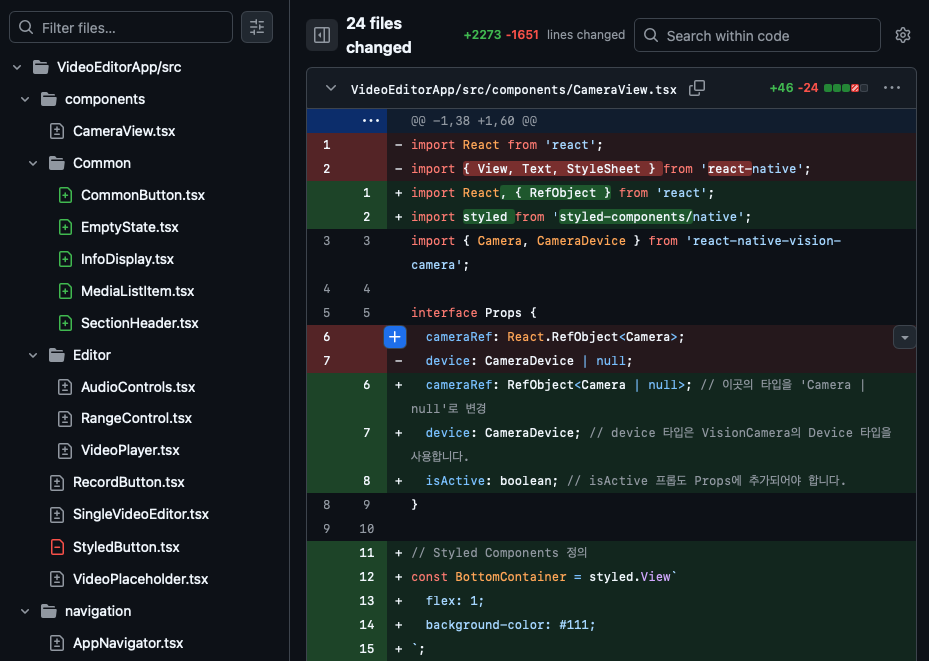Add a comment on cameraRef line 6
The image size is (929, 661).
click(x=395, y=336)
